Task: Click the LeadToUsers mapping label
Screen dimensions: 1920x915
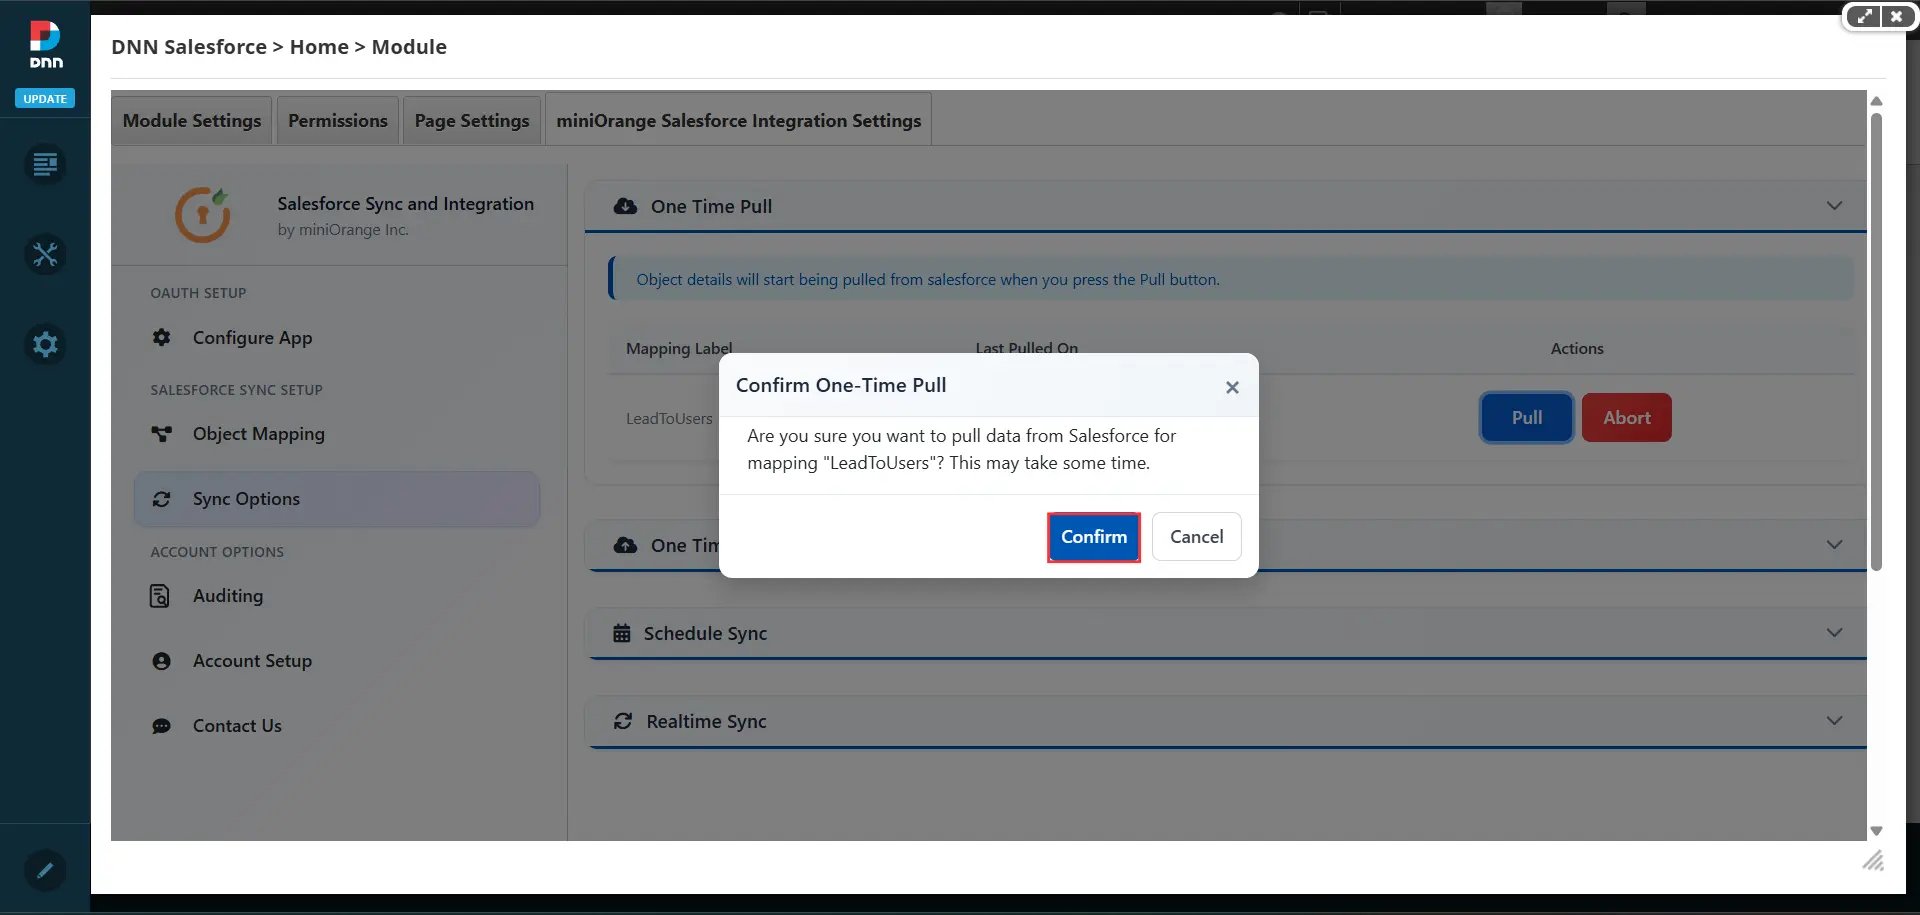Action: (669, 419)
